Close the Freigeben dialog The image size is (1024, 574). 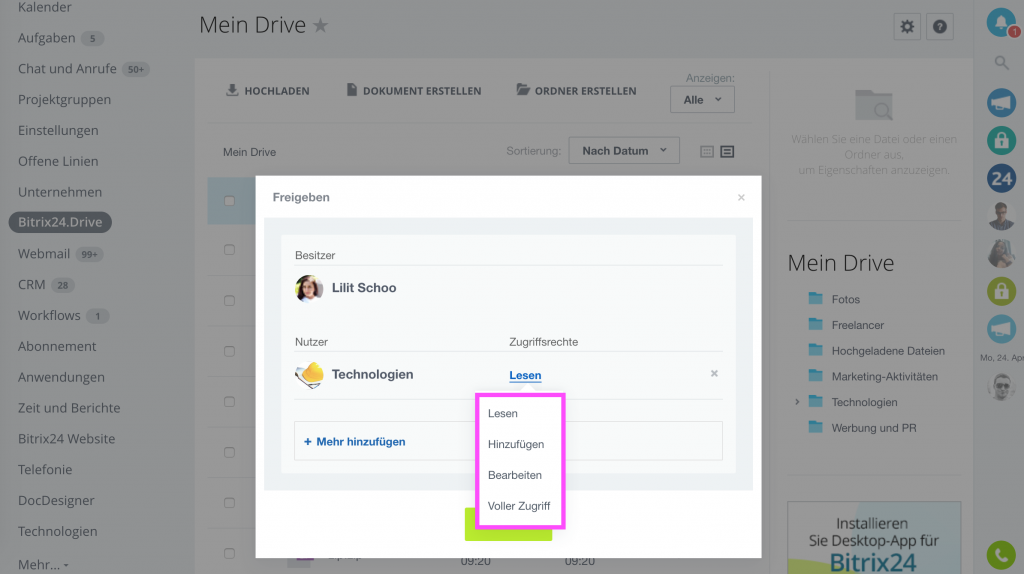[x=741, y=197]
